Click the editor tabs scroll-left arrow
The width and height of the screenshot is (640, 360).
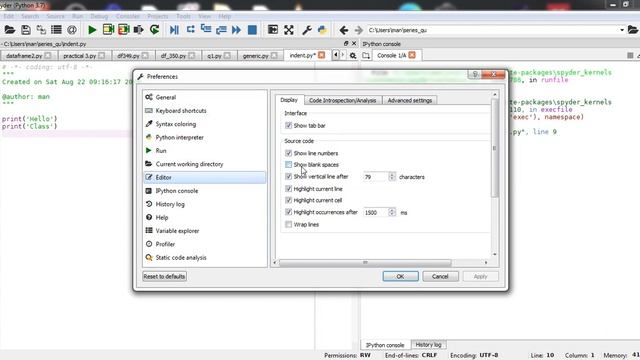tap(336, 55)
